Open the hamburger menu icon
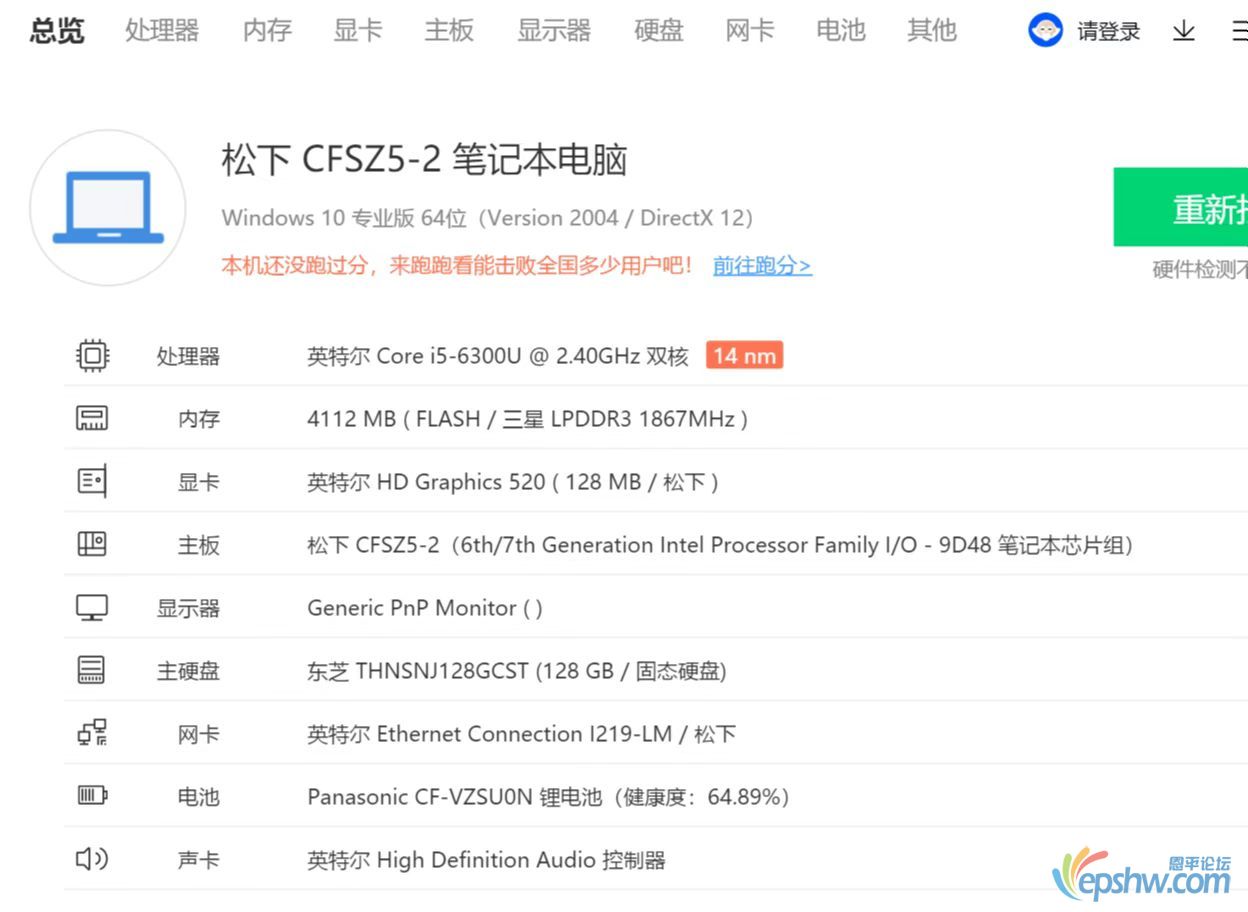 point(1240,31)
